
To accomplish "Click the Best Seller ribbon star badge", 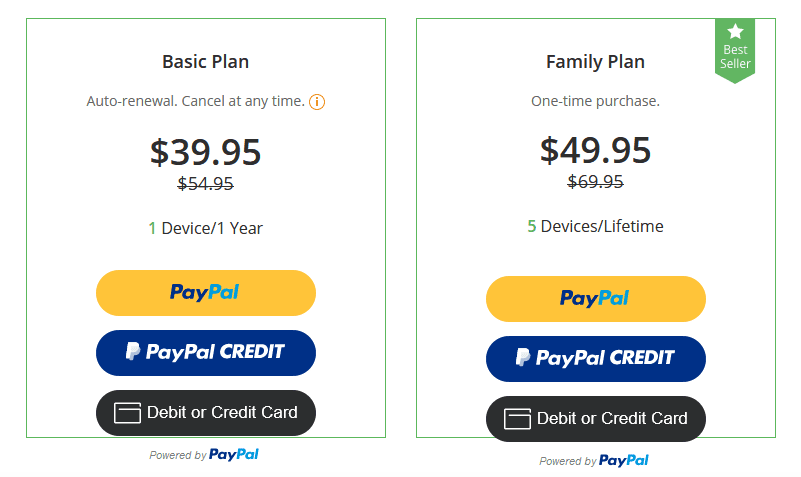I will point(735,50).
